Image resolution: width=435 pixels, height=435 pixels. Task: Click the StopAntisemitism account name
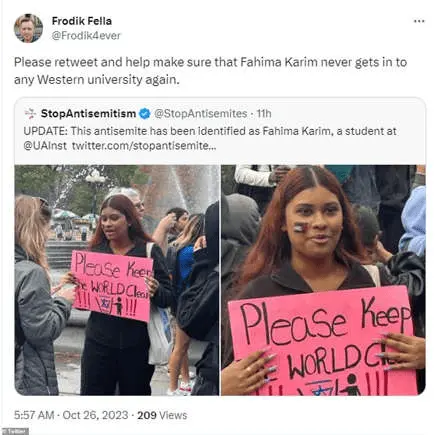[88, 114]
